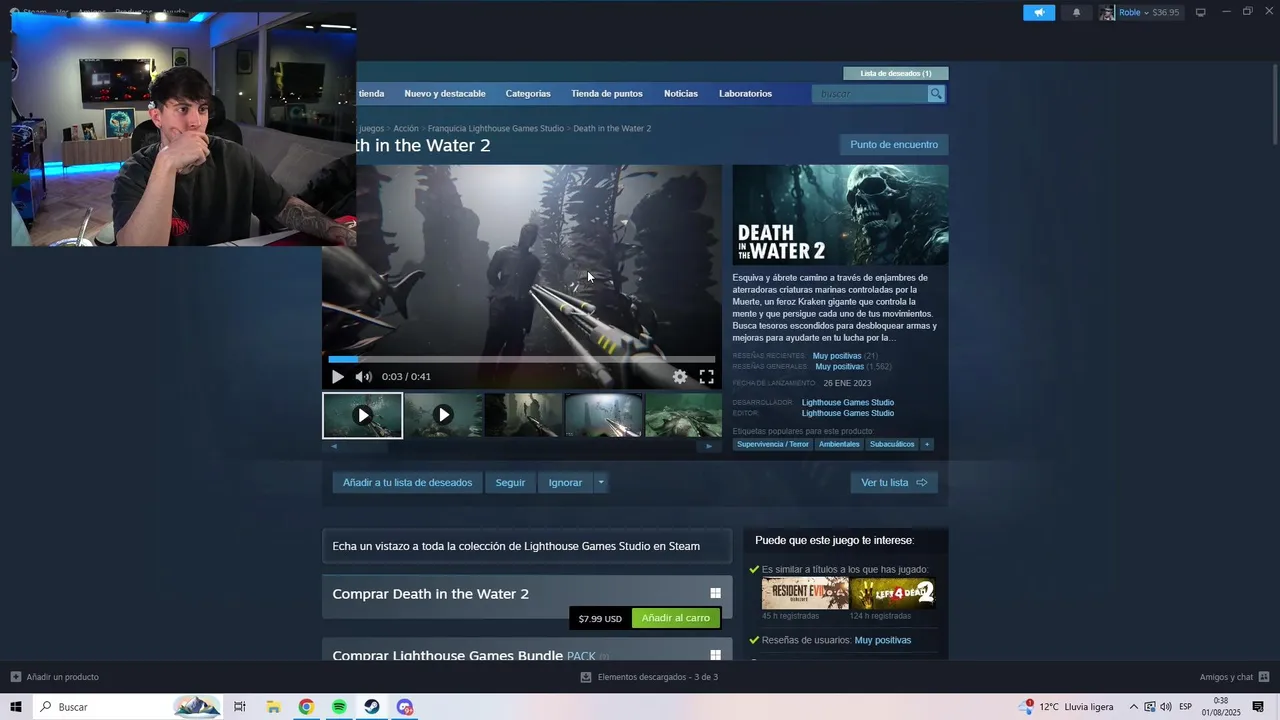
Task: Click Windows icon beside Comprar Death in the Water 2
Action: tap(715, 593)
